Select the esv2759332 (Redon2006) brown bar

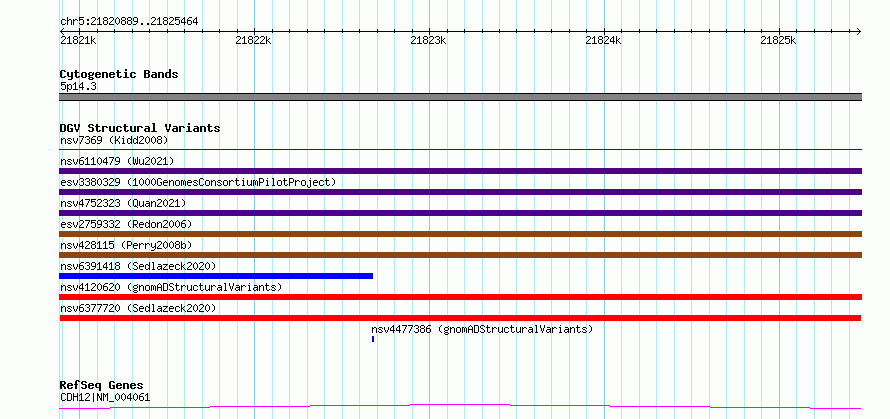[460, 234]
